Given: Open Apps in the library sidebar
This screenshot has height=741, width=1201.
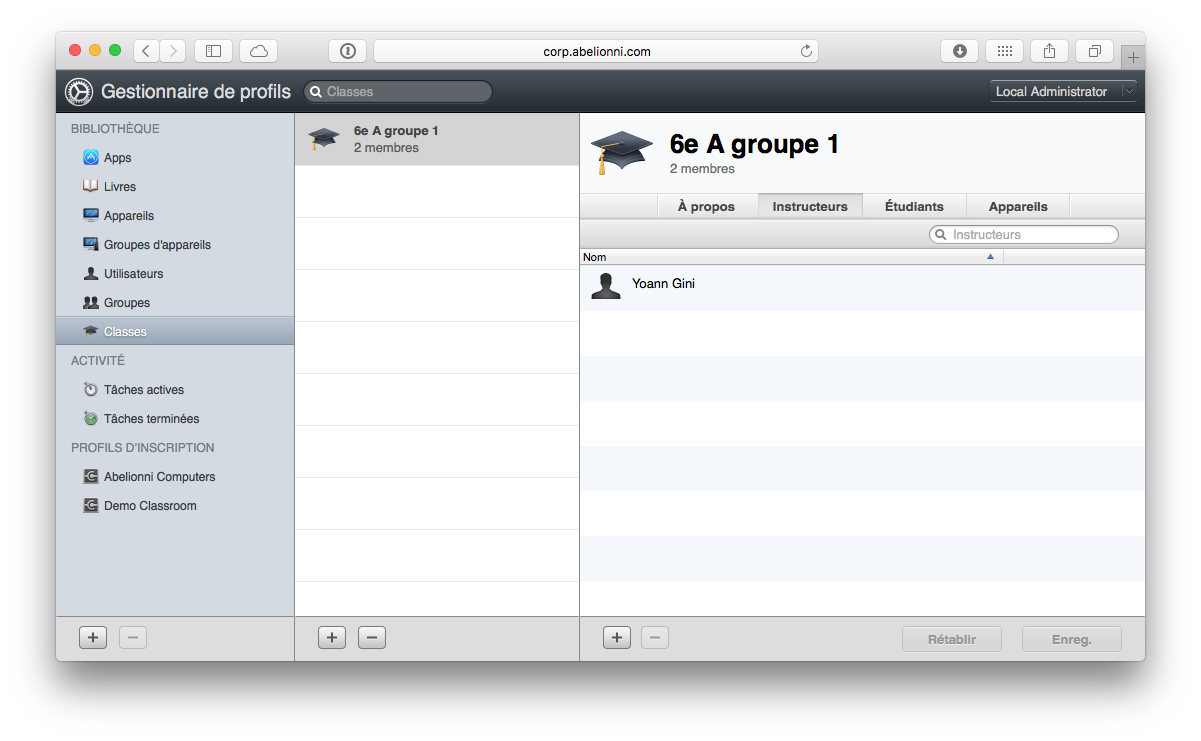Looking at the screenshot, I should [117, 158].
